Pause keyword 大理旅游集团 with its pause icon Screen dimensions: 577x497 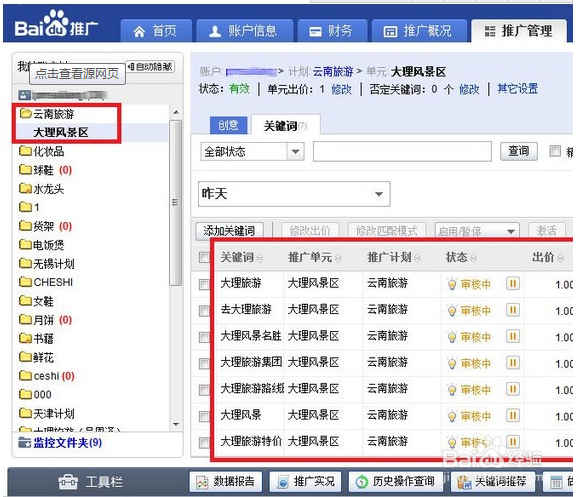513,363
